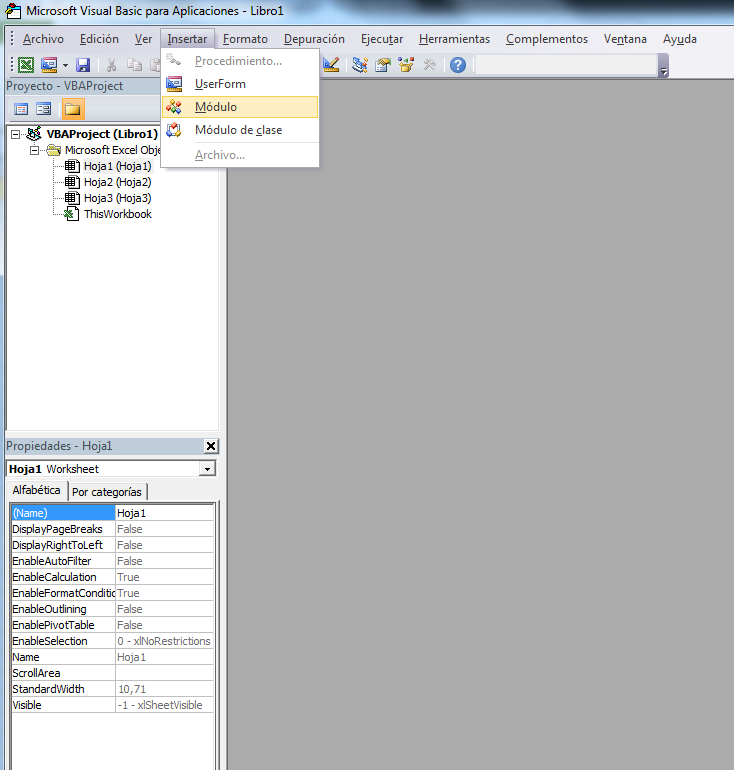The image size is (734, 770).
Task: Open the Edición menu
Action: [99, 39]
